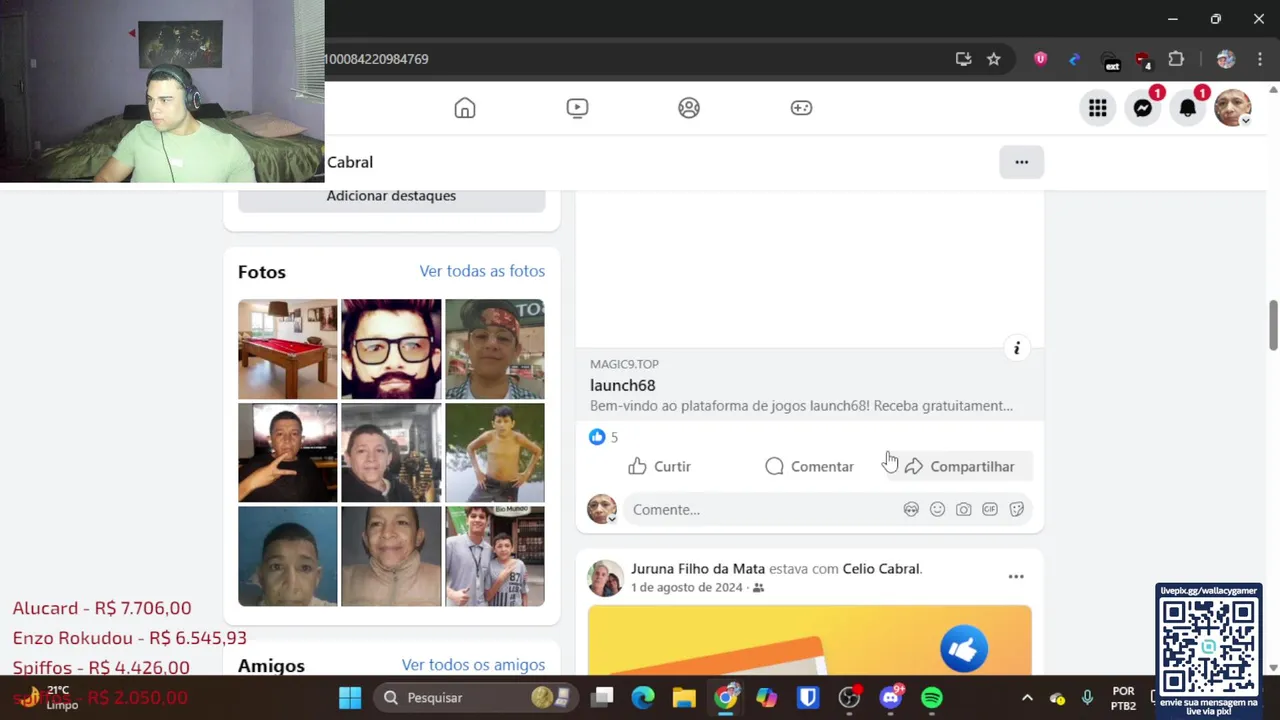Open the Gaming controller icon
Viewport: 1280px width, 720px height.
[801, 108]
